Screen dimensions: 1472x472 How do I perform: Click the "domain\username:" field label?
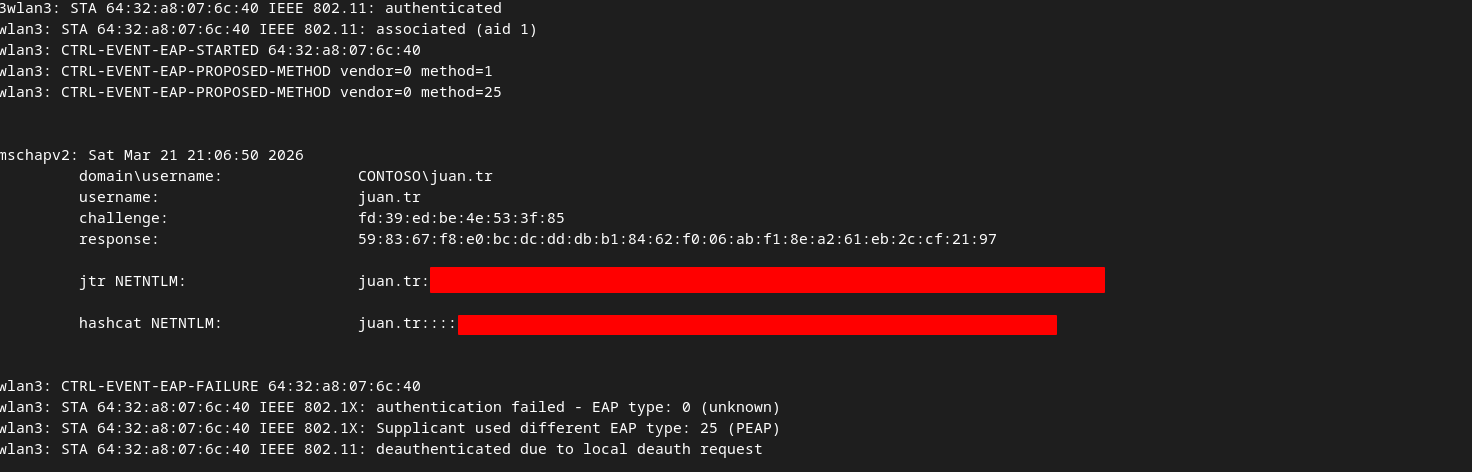click(151, 177)
